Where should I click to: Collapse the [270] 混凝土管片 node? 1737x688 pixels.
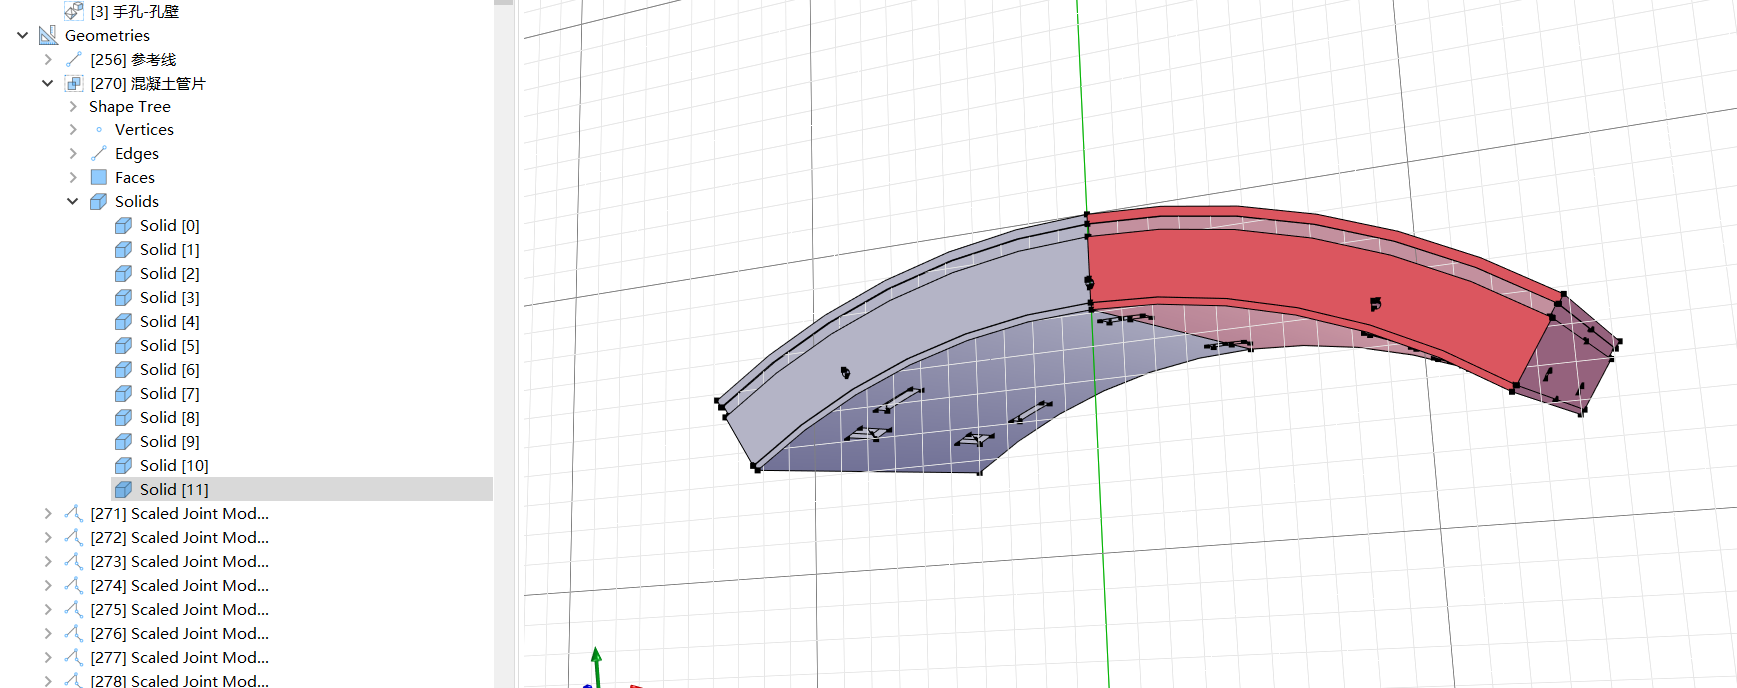coord(47,83)
